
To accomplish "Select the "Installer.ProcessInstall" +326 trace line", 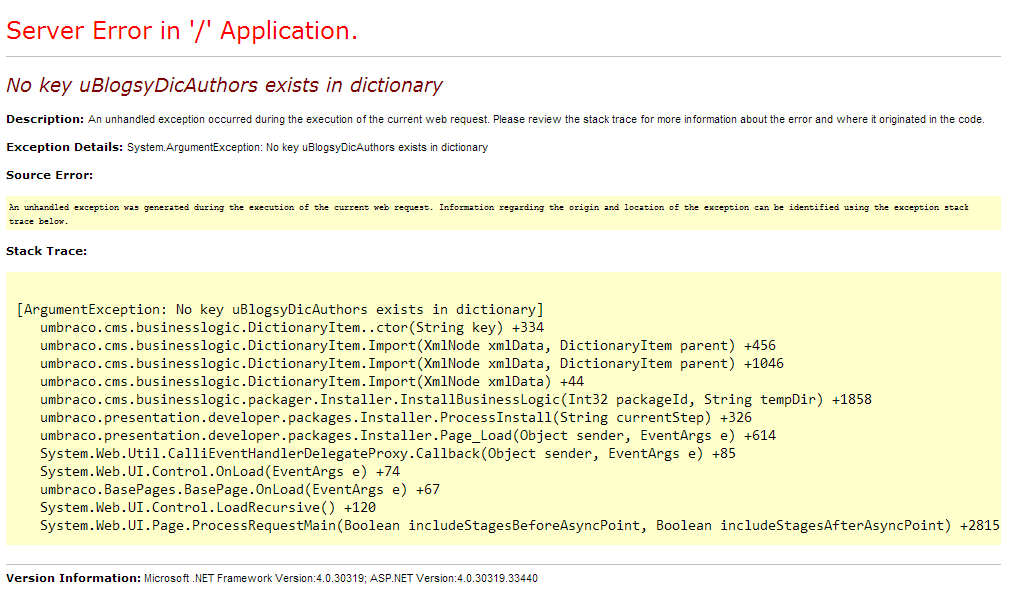I will (396, 418).
